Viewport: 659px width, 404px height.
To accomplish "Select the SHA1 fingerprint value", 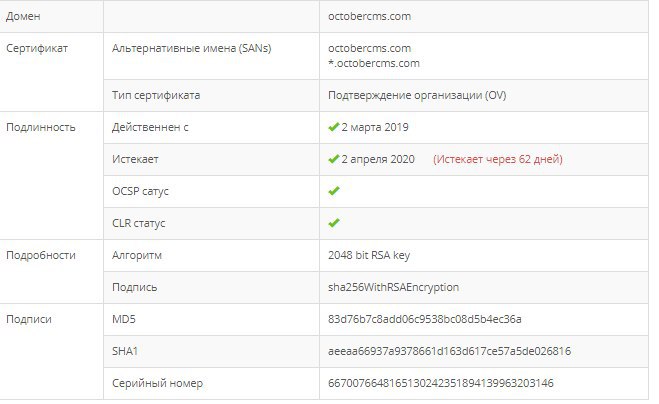I will 449,351.
